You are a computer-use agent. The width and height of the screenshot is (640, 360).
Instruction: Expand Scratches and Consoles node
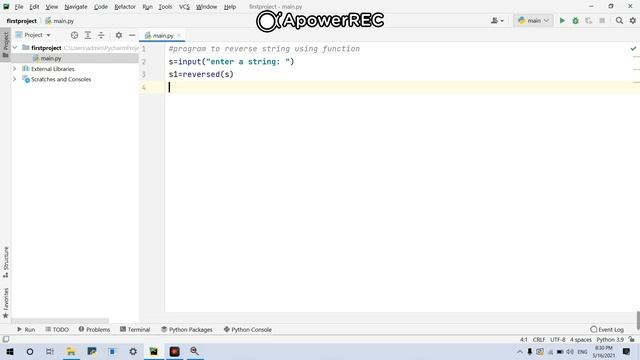(x=15, y=79)
